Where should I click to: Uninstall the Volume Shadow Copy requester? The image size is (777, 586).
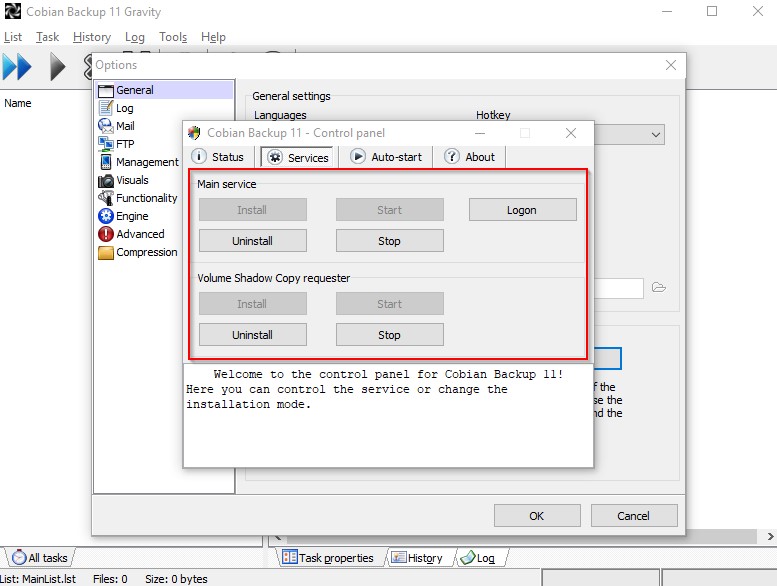(253, 335)
